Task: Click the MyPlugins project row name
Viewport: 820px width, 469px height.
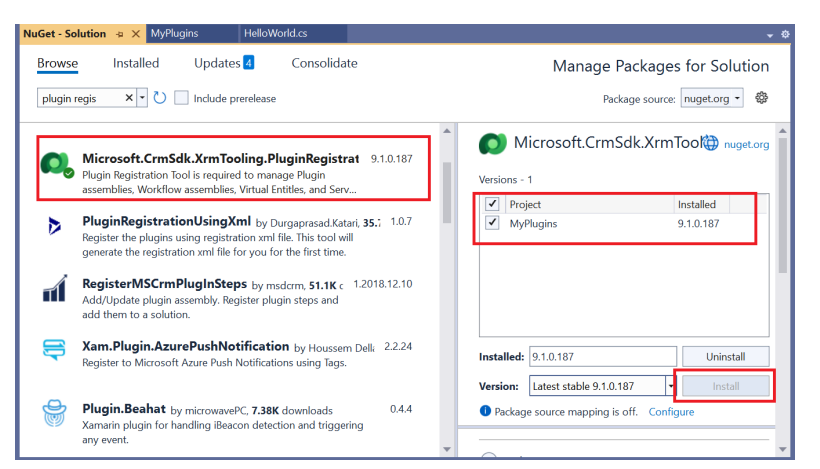Action: click(533, 223)
